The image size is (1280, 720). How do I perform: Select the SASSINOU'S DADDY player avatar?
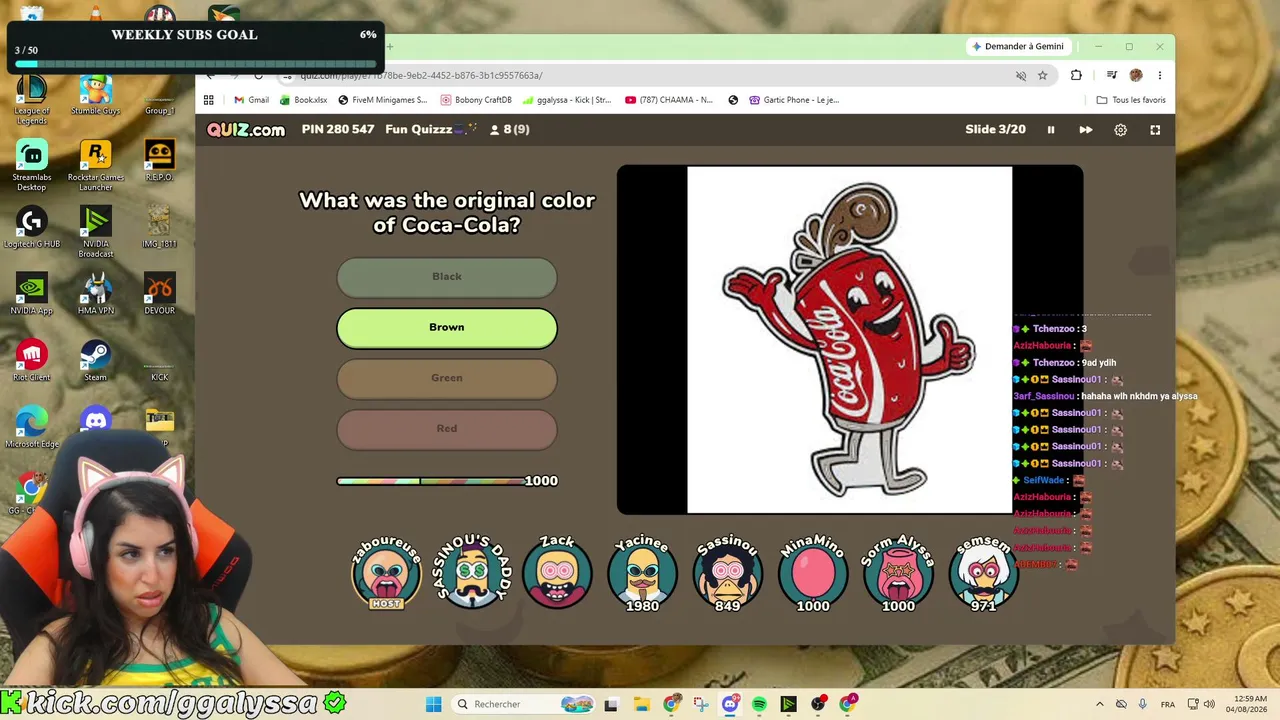click(x=472, y=573)
